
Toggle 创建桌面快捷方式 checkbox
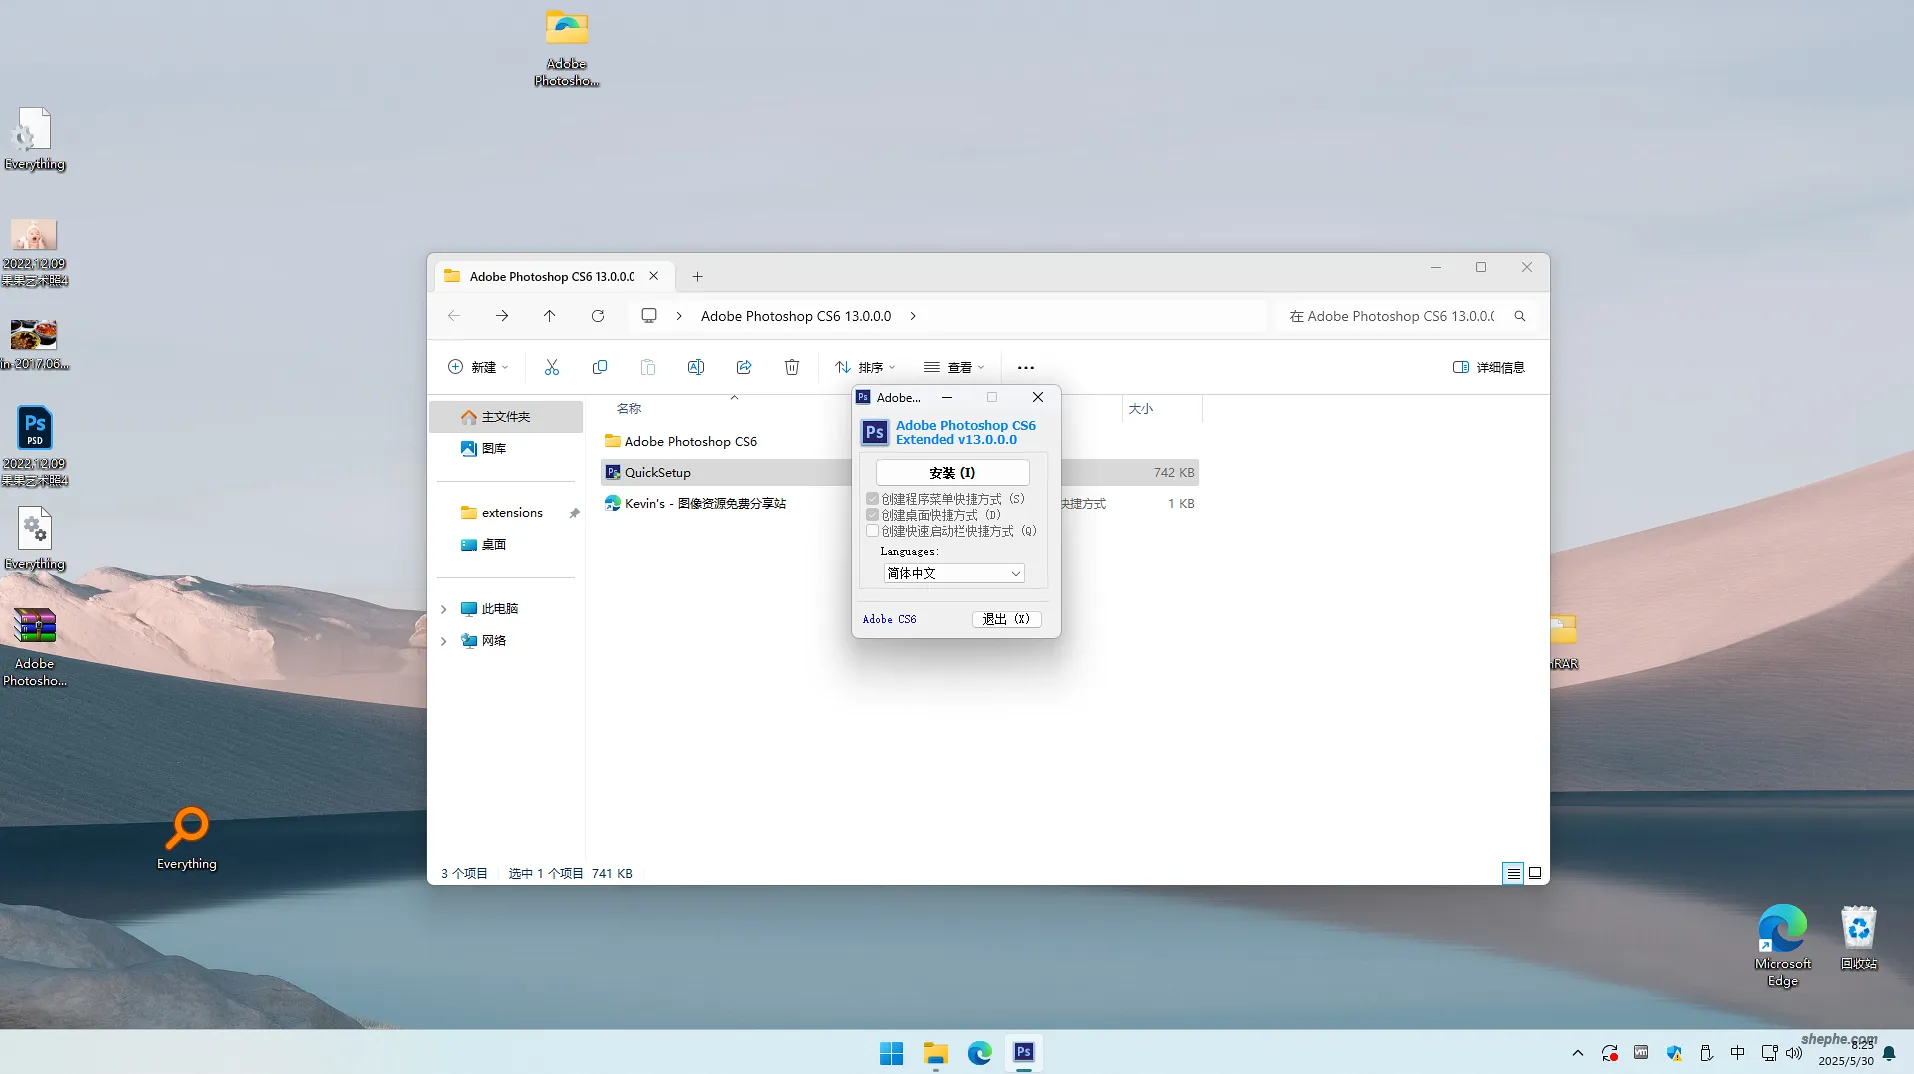[x=873, y=515]
